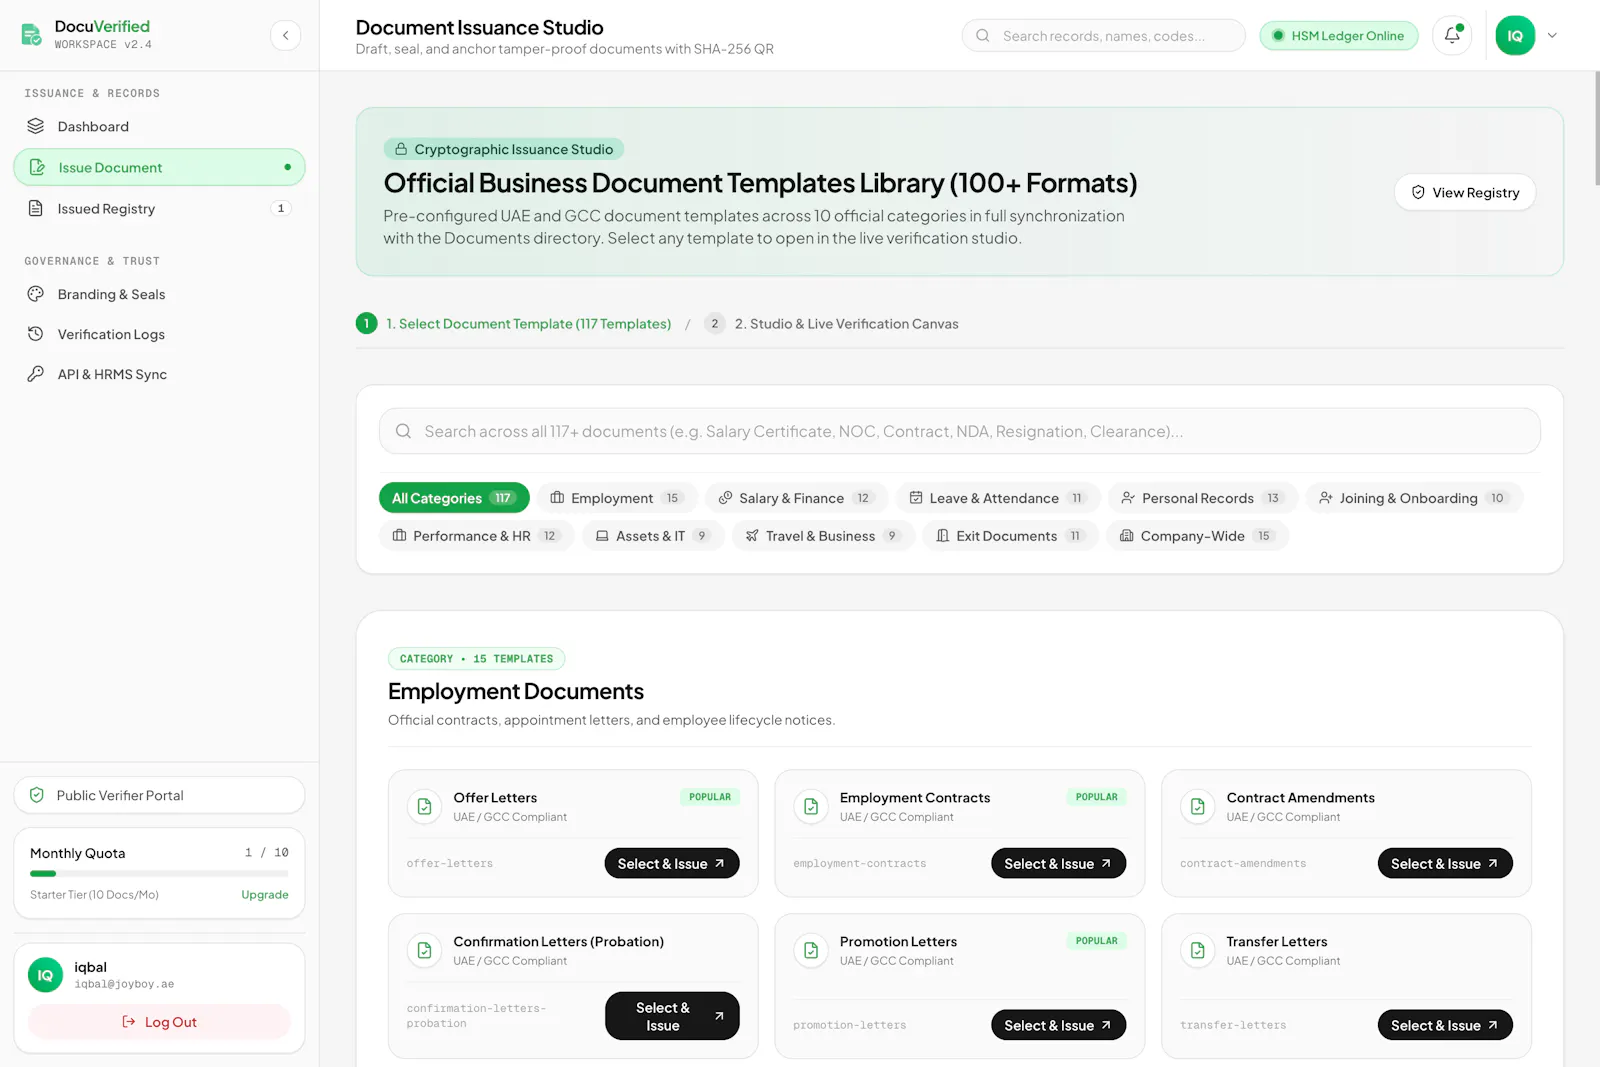Collapse the sidebar with the chevron button

[x=285, y=35]
